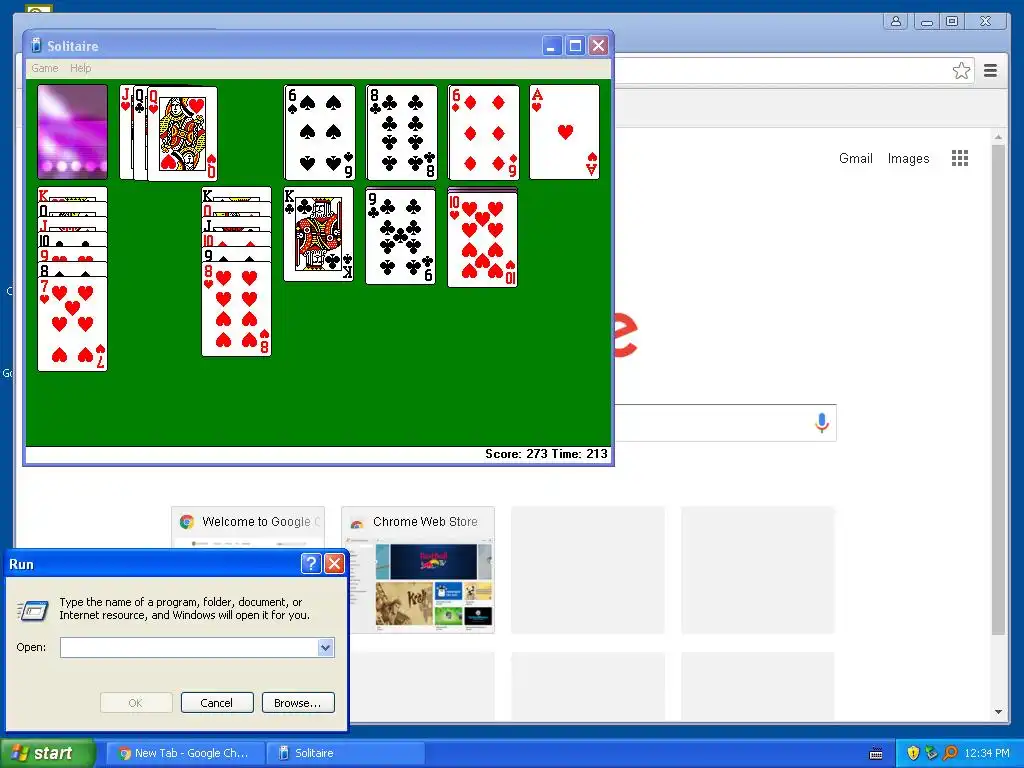Bookmark page with Chrome star icon

coord(961,71)
